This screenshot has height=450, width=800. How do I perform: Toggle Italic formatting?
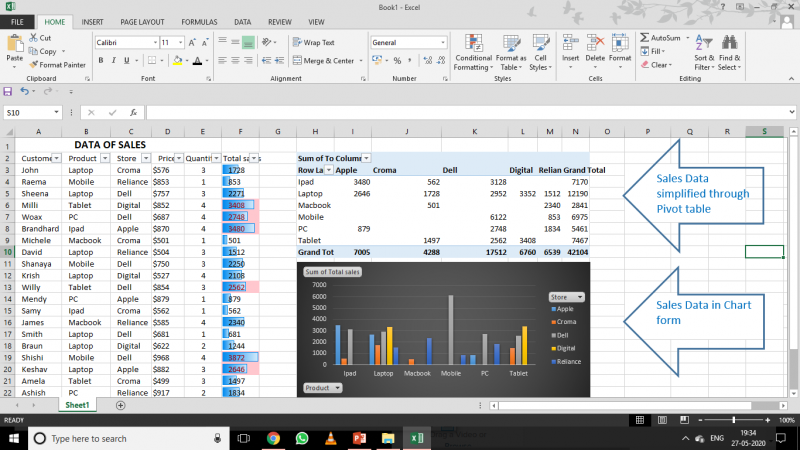[x=113, y=61]
